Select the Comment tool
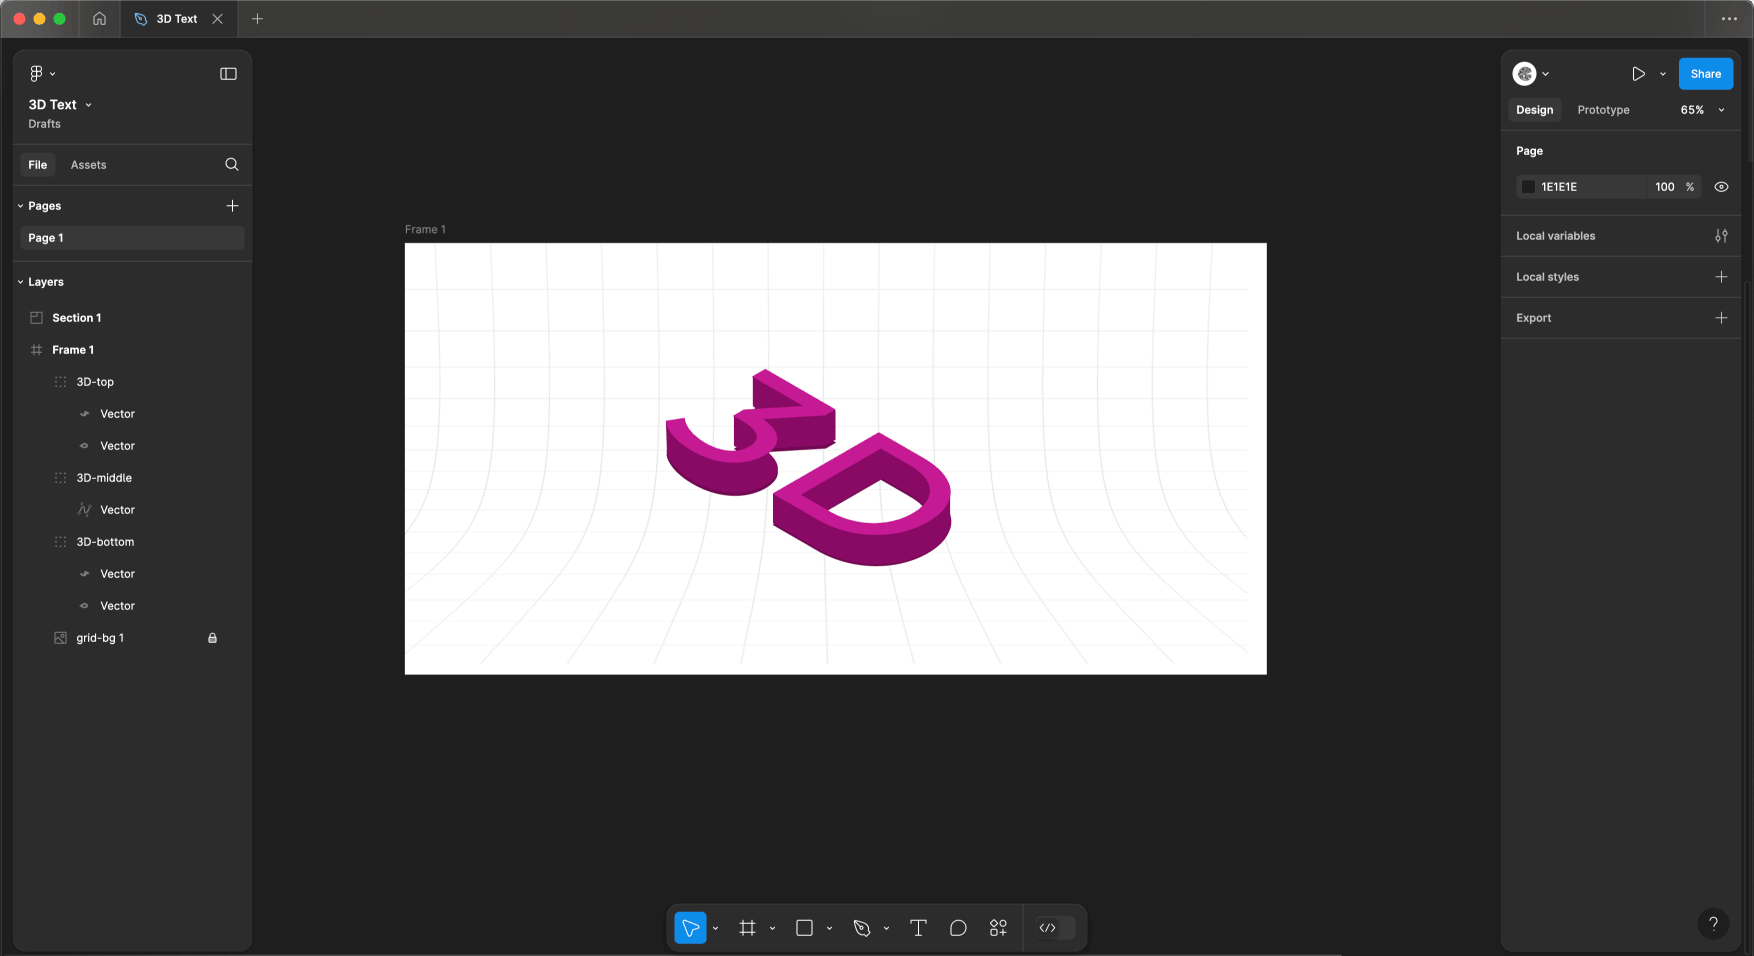 958,928
